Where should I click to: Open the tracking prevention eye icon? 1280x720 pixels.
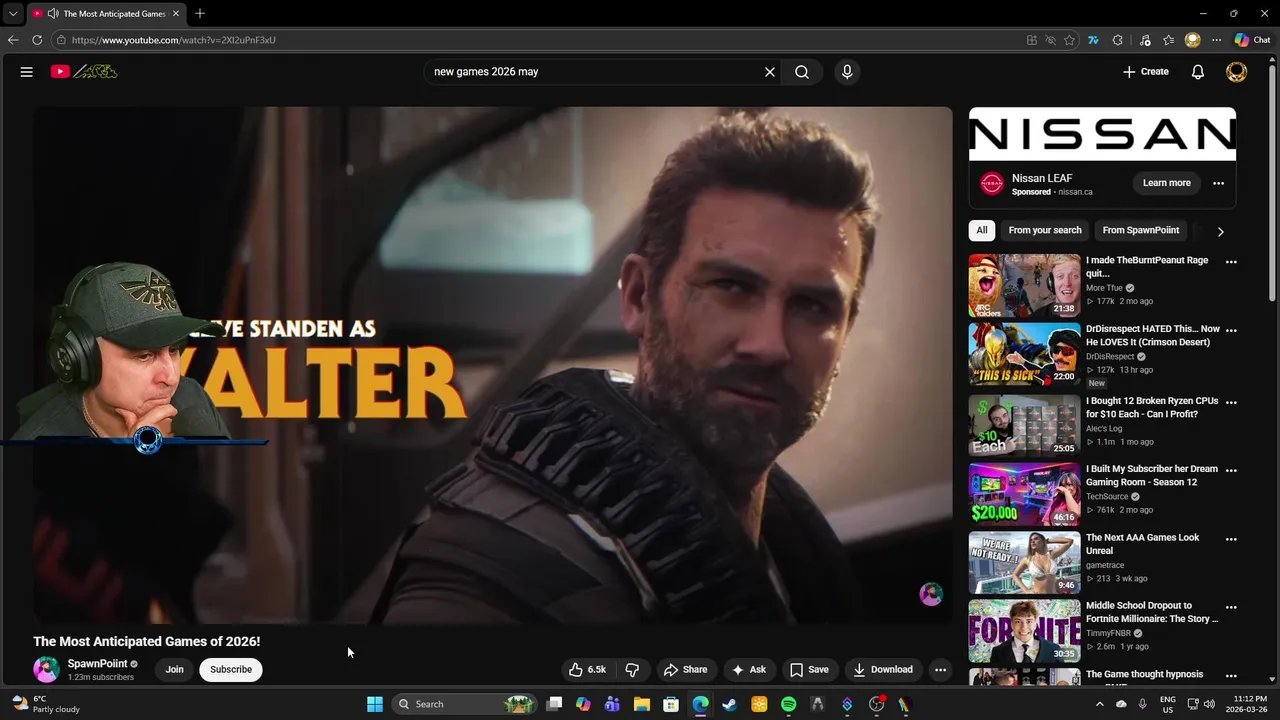[x=1050, y=40]
